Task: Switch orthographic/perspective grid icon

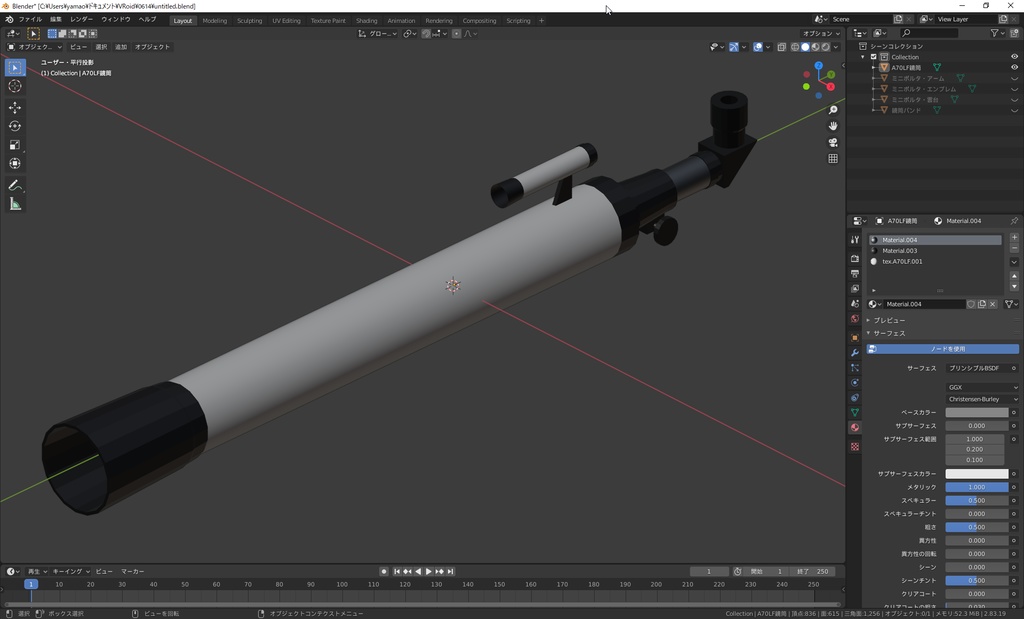Action: tap(833, 159)
